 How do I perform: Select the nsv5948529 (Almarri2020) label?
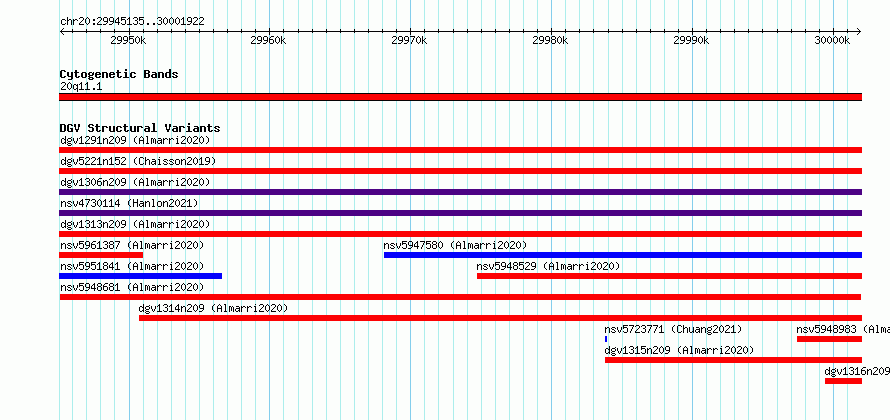pos(548,266)
